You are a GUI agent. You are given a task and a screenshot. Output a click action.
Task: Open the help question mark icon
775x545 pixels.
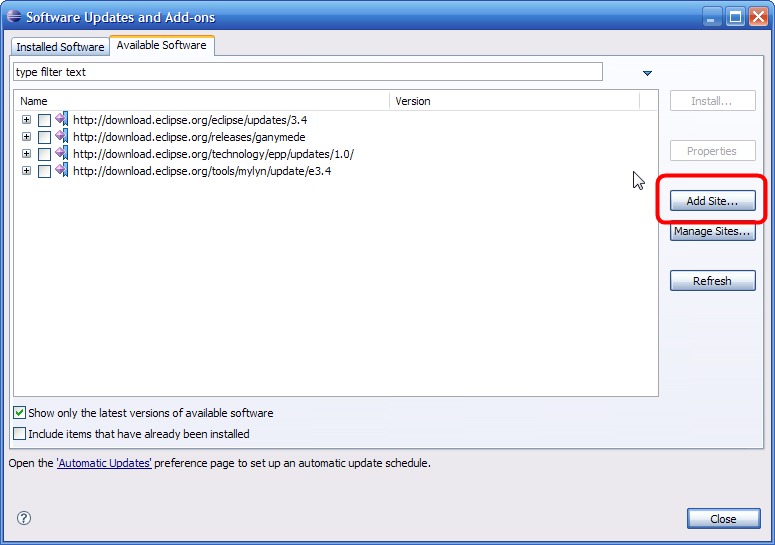(24, 518)
